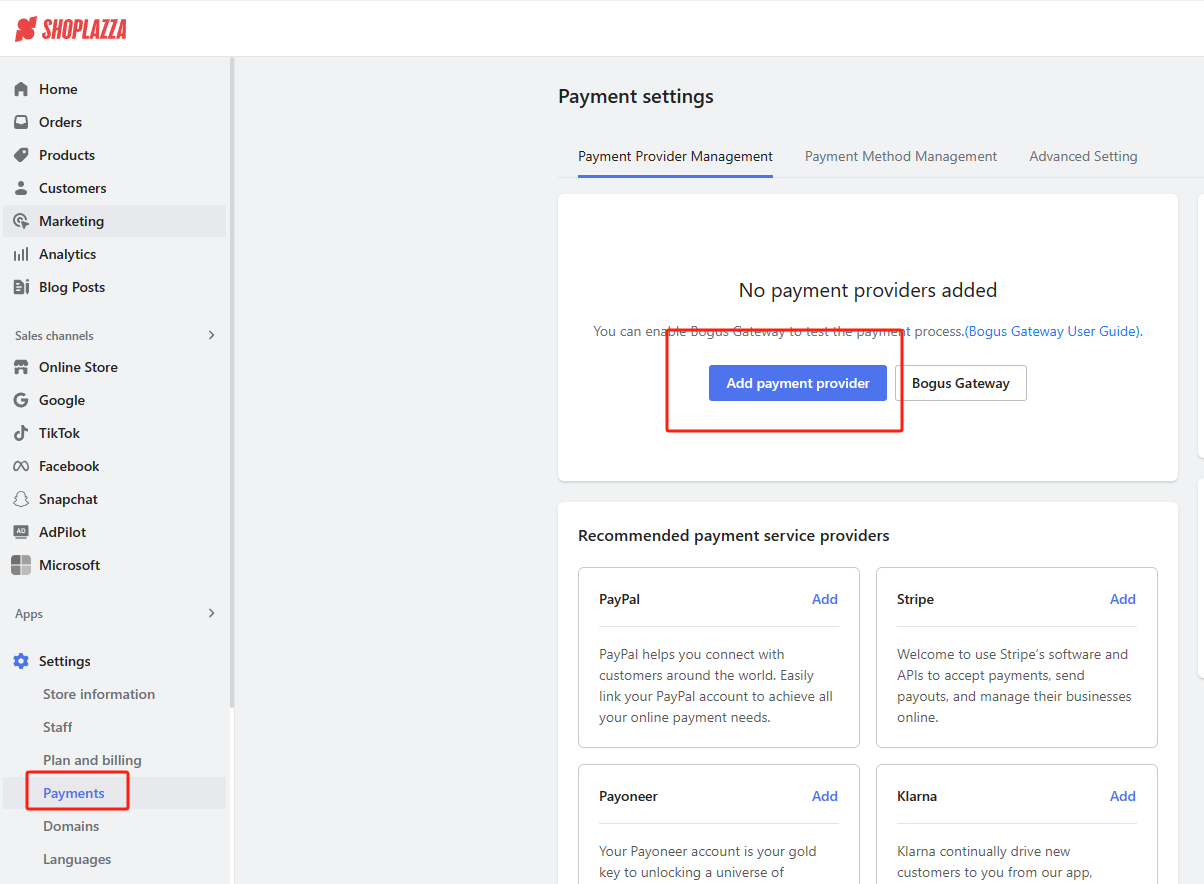This screenshot has width=1204, height=884.
Task: Switch to Payment Provider Management tab
Action: pos(675,157)
